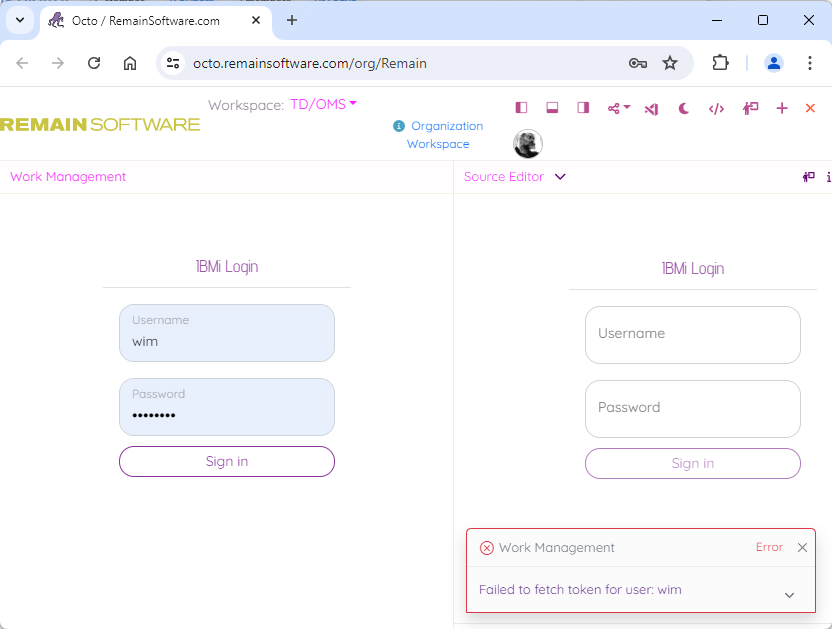
Task: Open a new browser tab
Action: 292,20
